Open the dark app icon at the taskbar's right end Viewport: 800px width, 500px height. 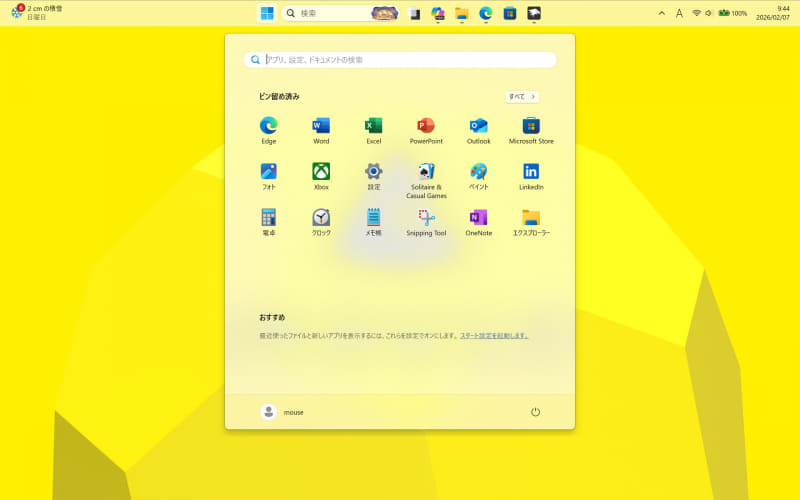534,14
